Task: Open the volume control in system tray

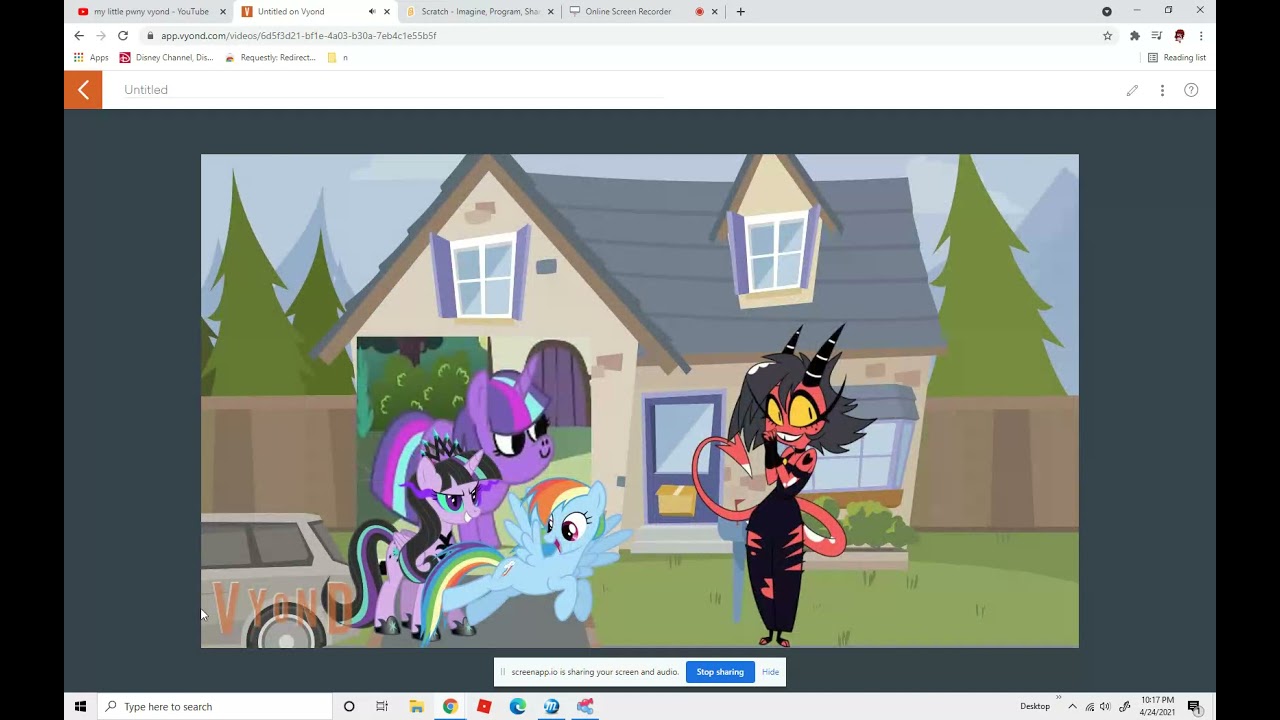Action: coord(1105,707)
